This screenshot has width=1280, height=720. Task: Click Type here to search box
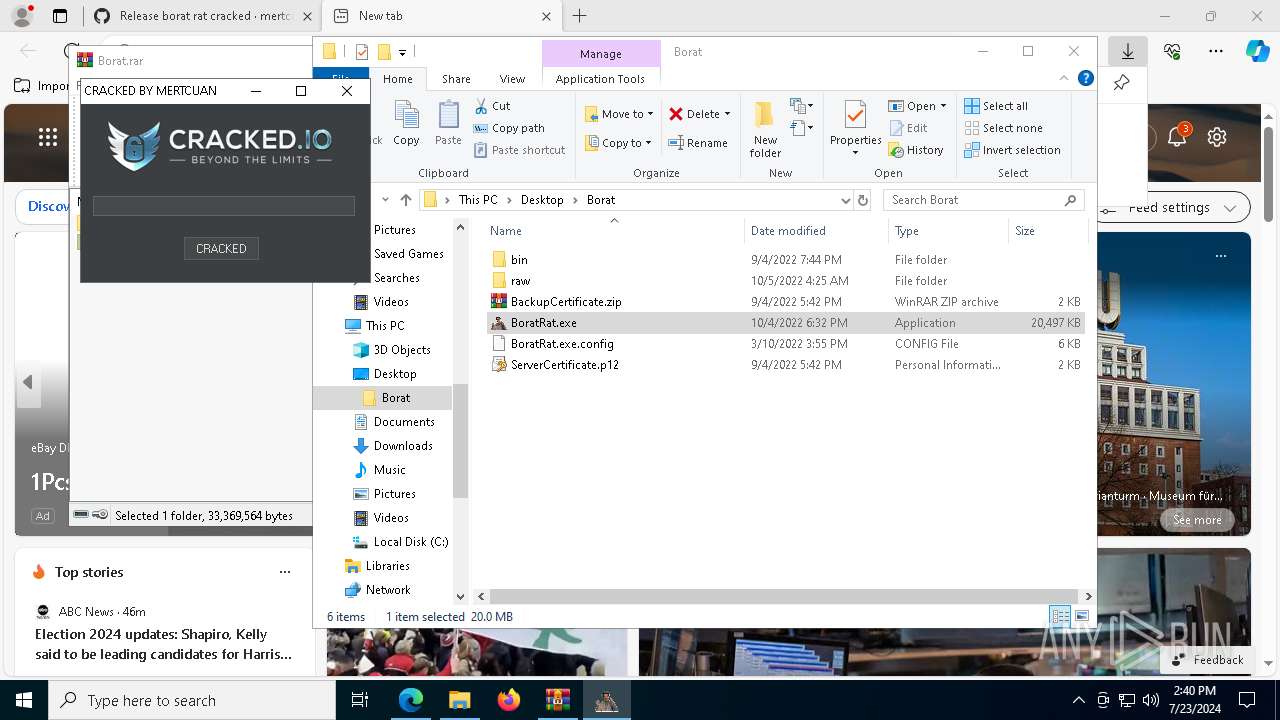point(192,700)
